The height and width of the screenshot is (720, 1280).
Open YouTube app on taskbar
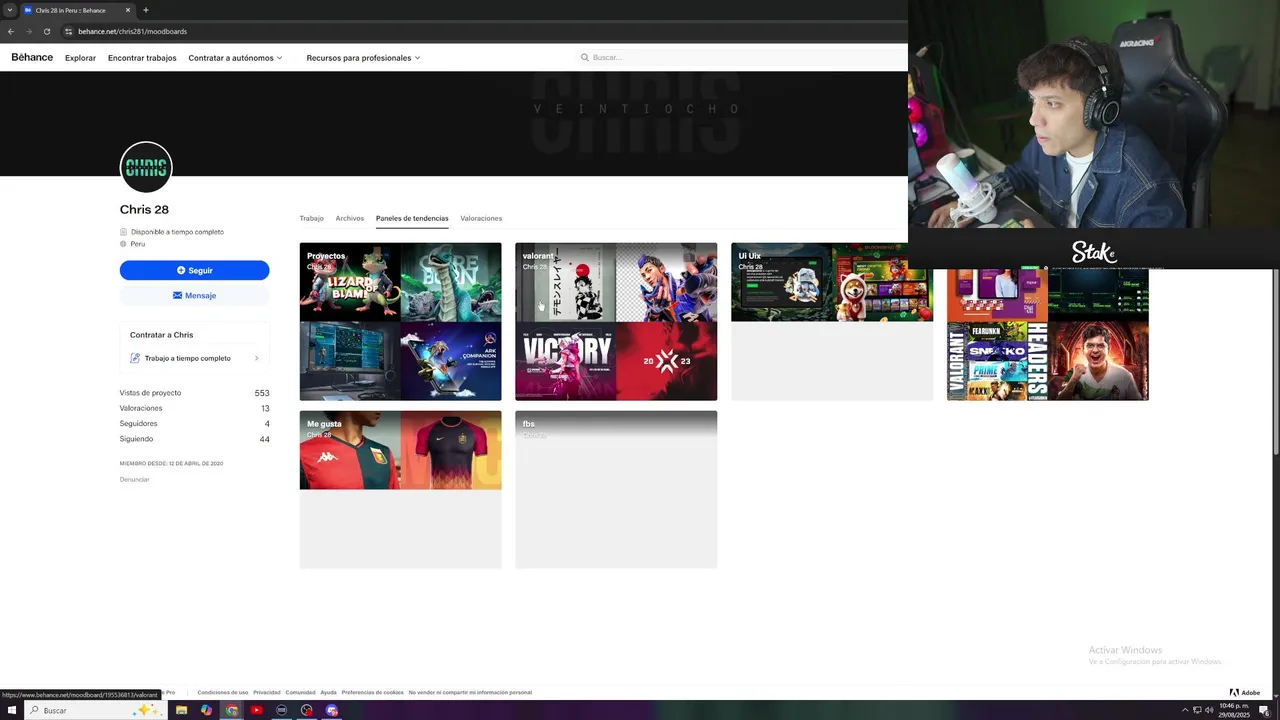pos(256,710)
